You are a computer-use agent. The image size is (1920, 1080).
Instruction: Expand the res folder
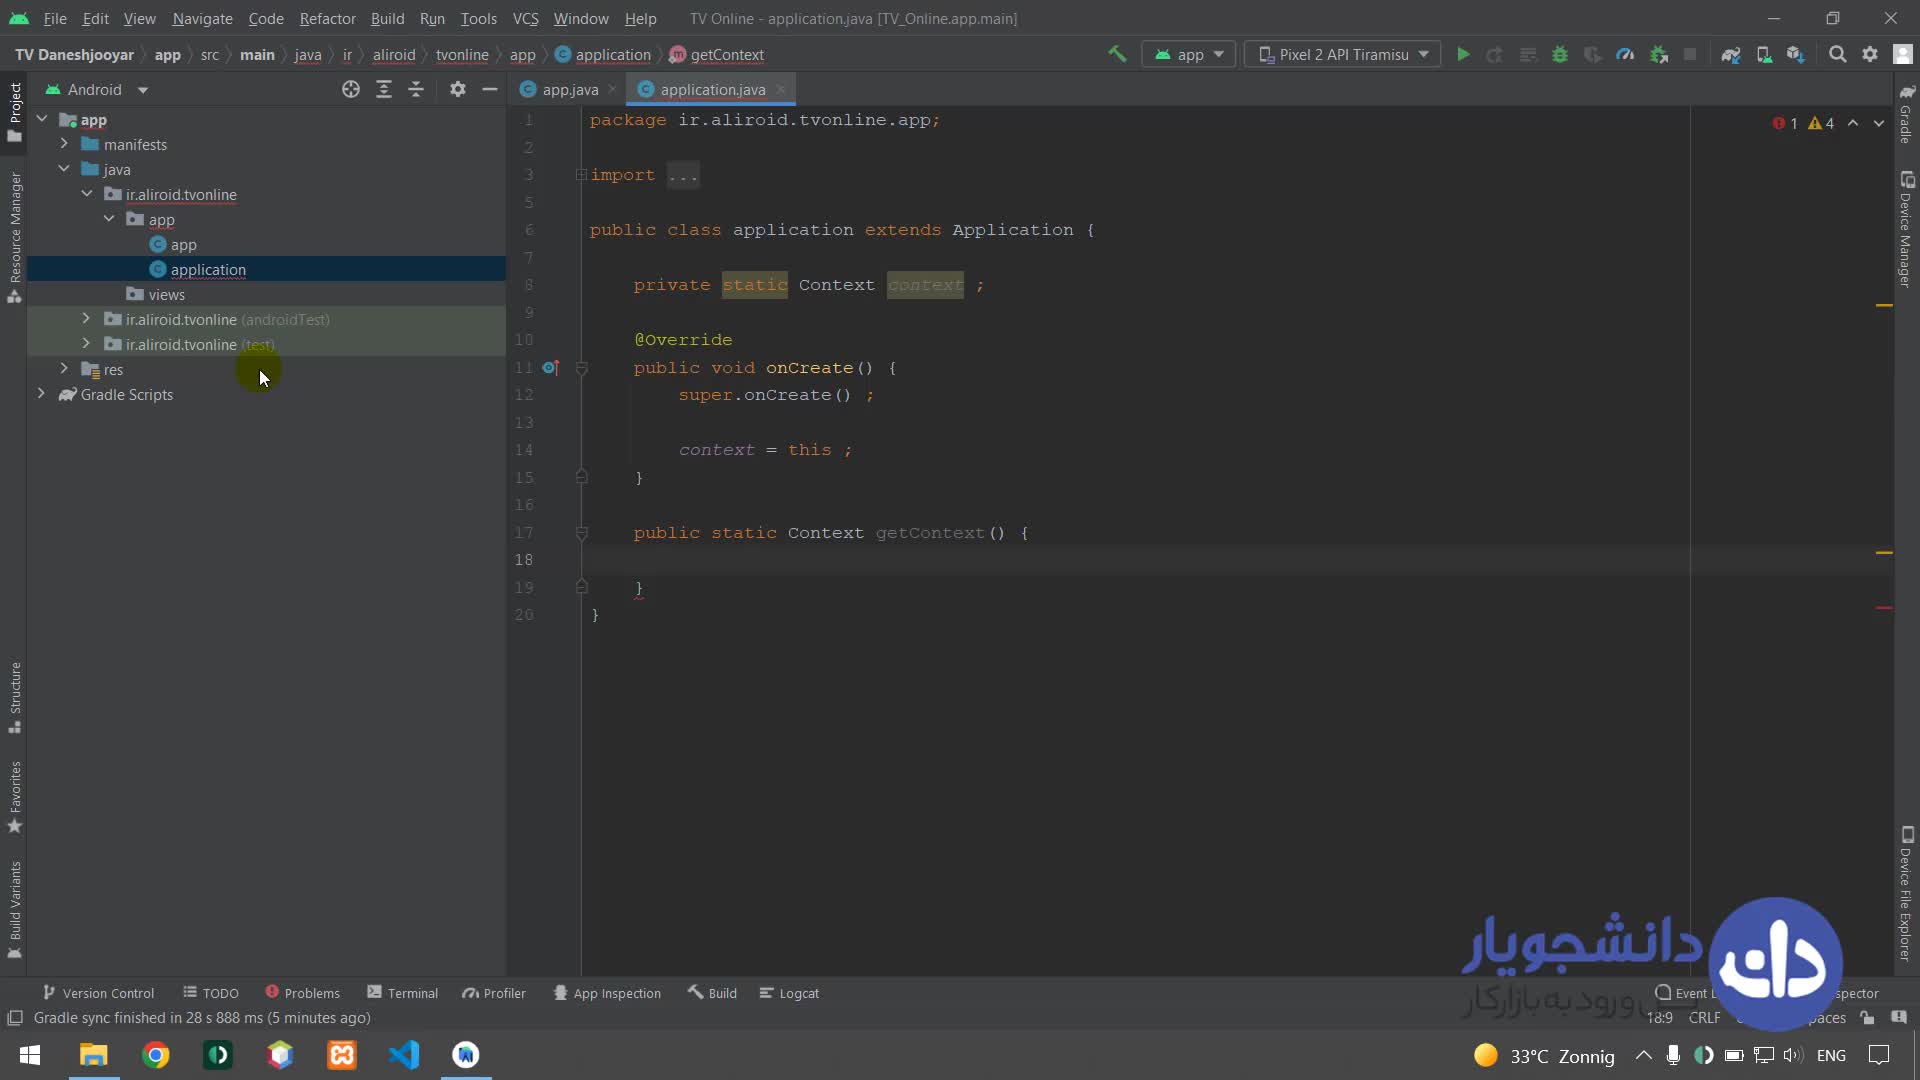(64, 369)
